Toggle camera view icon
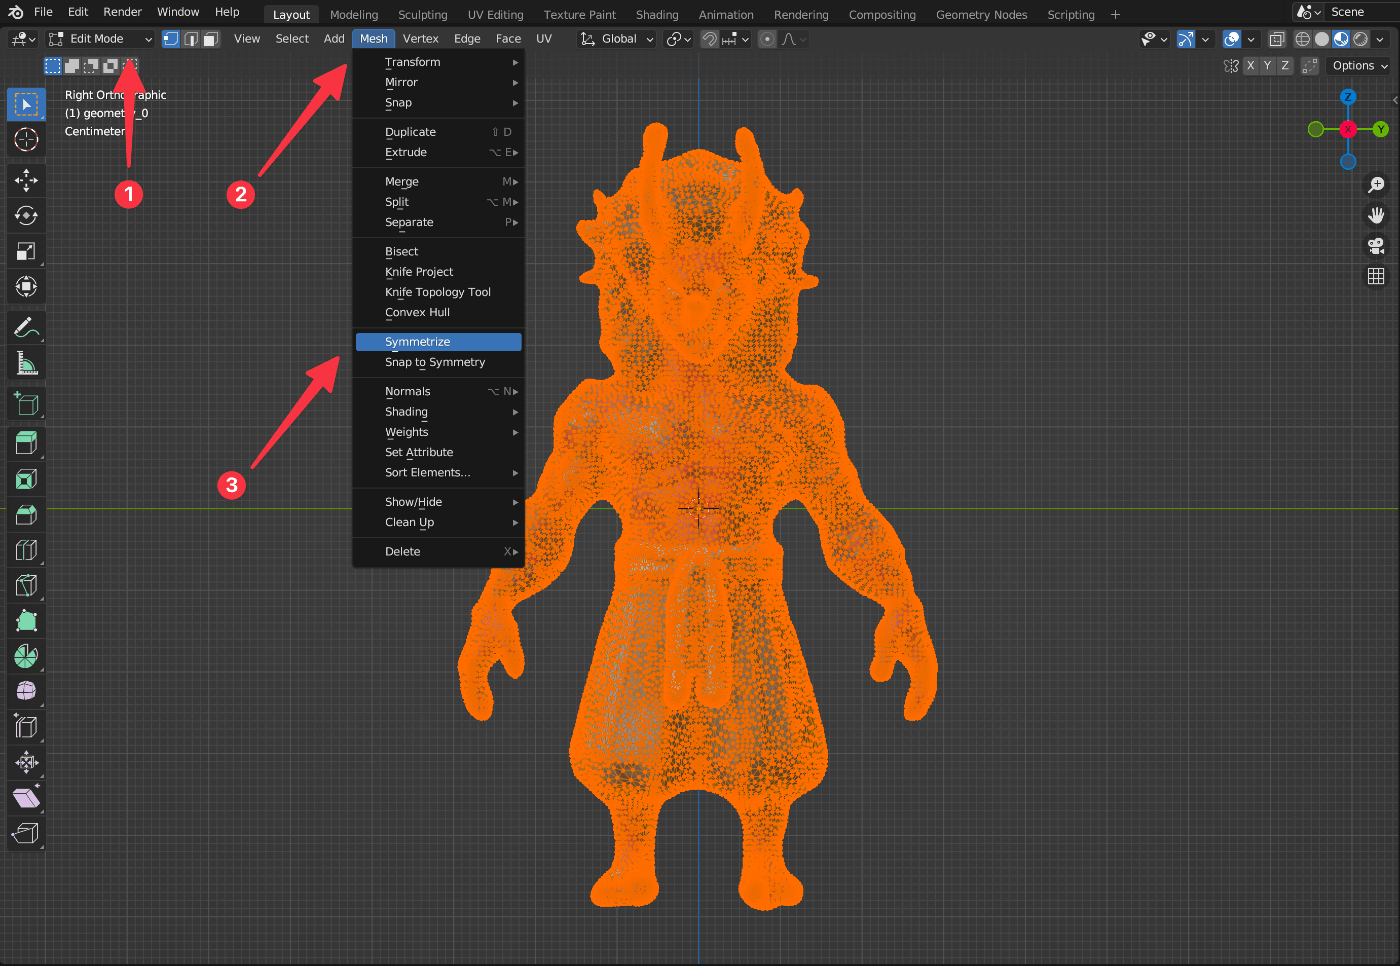Screen dimensions: 1400x966 1376,246
